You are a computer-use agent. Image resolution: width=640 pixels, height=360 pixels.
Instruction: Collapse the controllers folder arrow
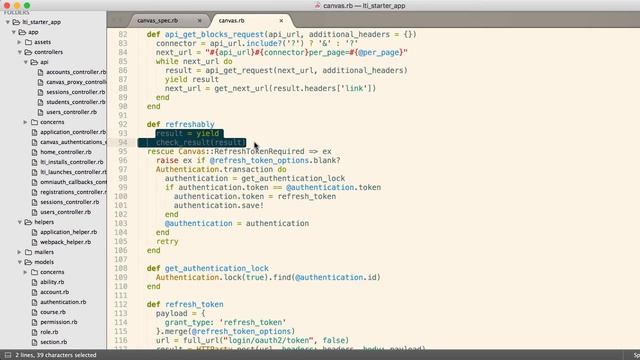pos(20,52)
